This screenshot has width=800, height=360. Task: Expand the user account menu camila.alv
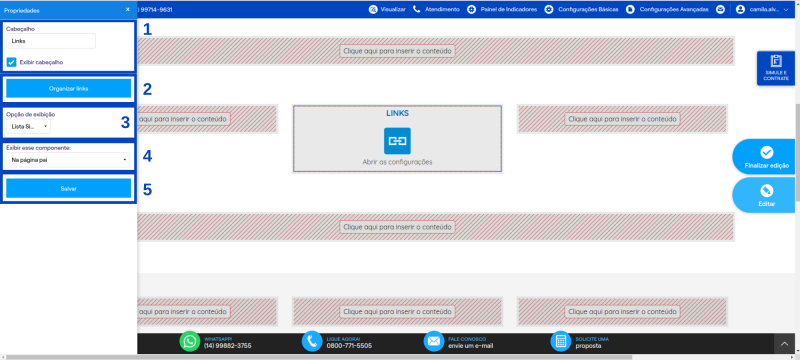[762, 9]
